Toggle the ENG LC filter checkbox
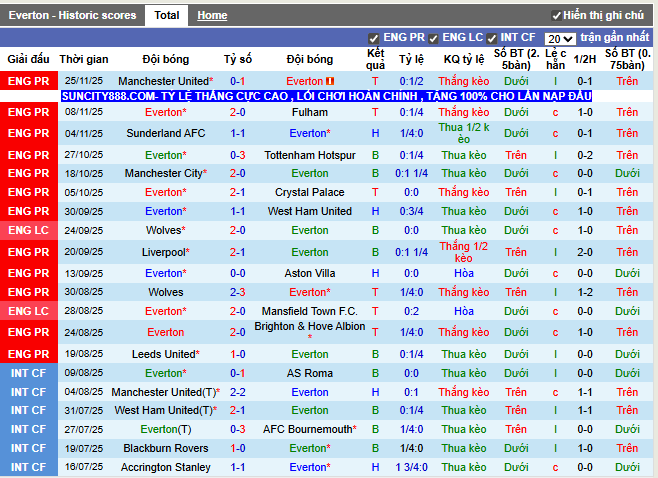This screenshot has width=658, height=478. tap(434, 38)
